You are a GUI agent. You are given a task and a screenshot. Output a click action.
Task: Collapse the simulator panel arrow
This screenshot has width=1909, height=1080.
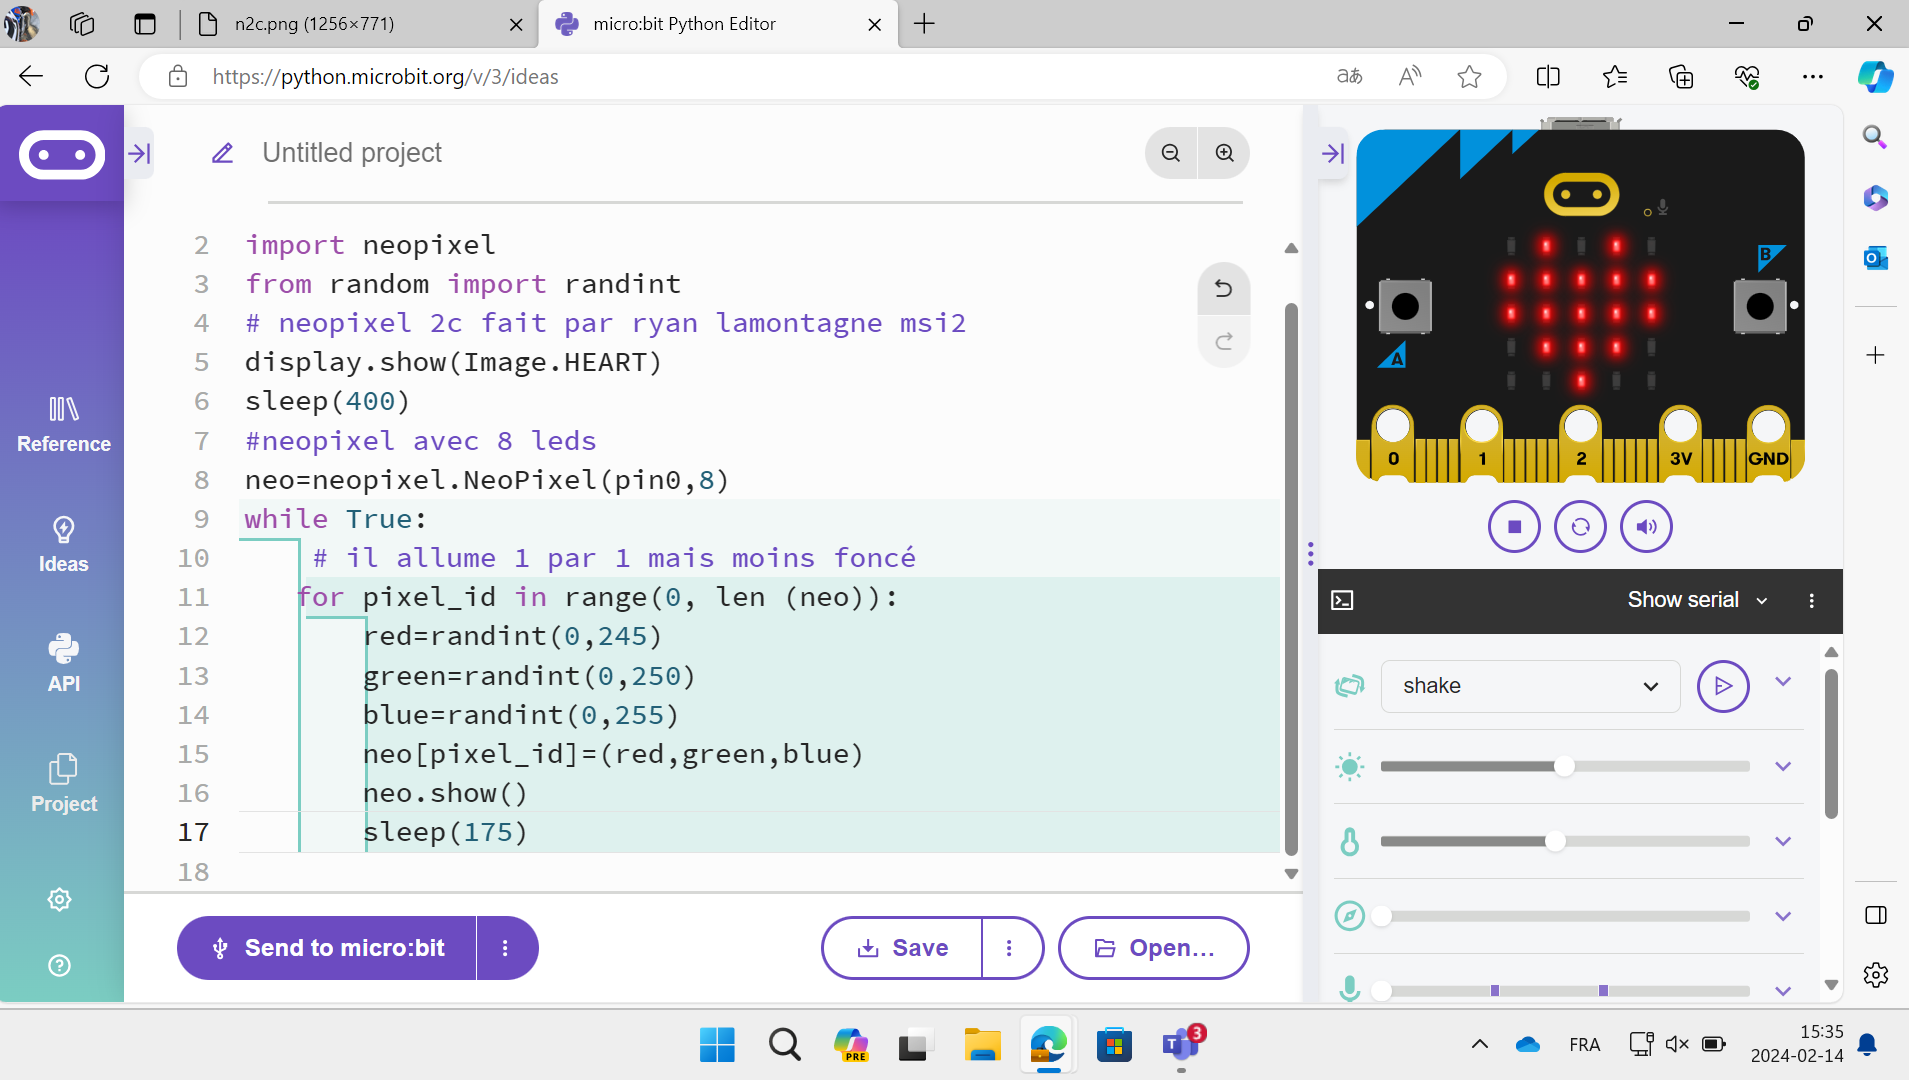click(x=1333, y=153)
